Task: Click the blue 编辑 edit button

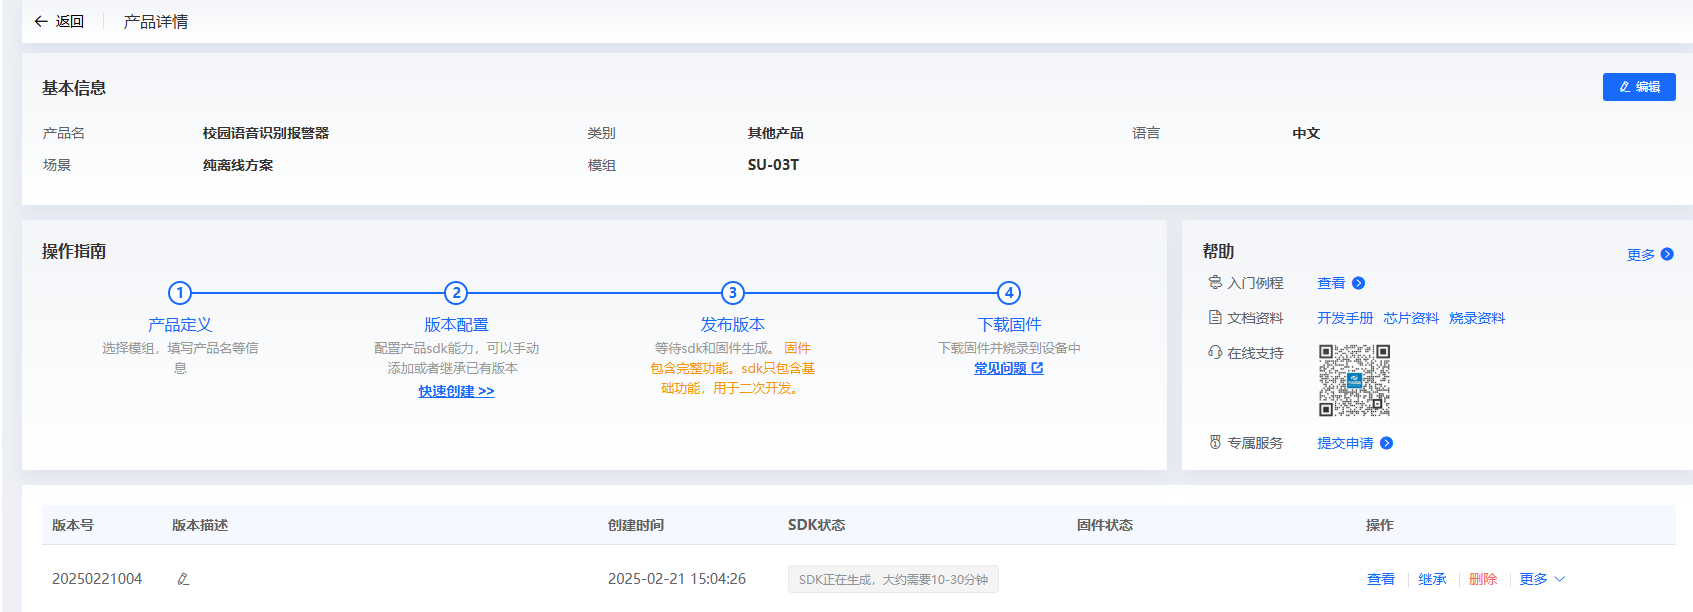Action: pos(1638,87)
